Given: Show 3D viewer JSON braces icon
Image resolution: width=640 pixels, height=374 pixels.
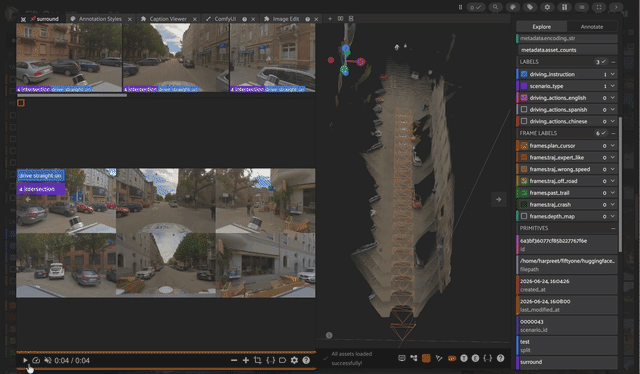Looking at the screenshot, I should point(488,358).
